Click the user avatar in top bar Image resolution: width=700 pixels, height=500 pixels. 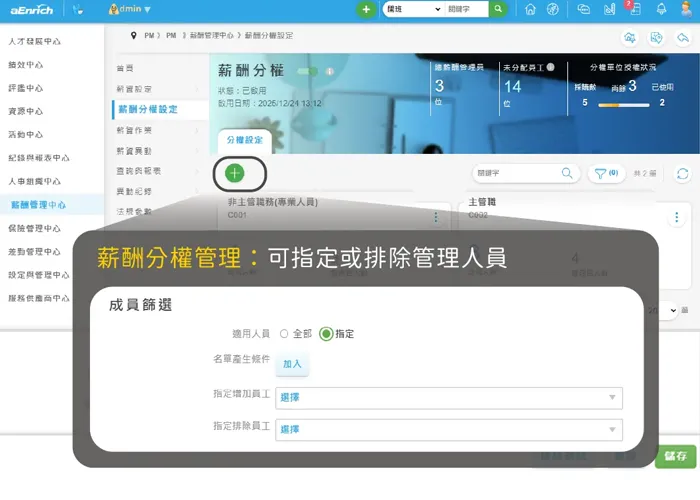(687, 9)
